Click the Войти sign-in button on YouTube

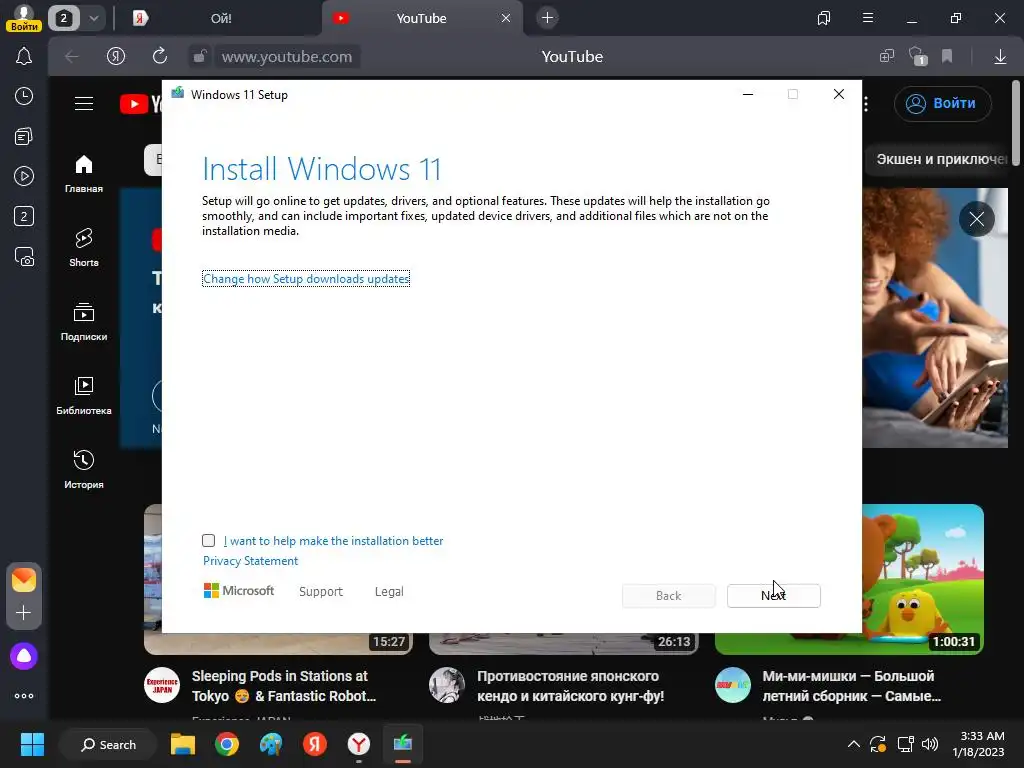point(943,103)
